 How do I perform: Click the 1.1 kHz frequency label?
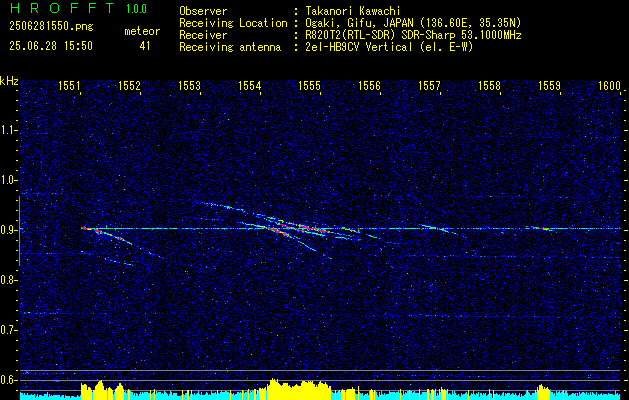8,130
